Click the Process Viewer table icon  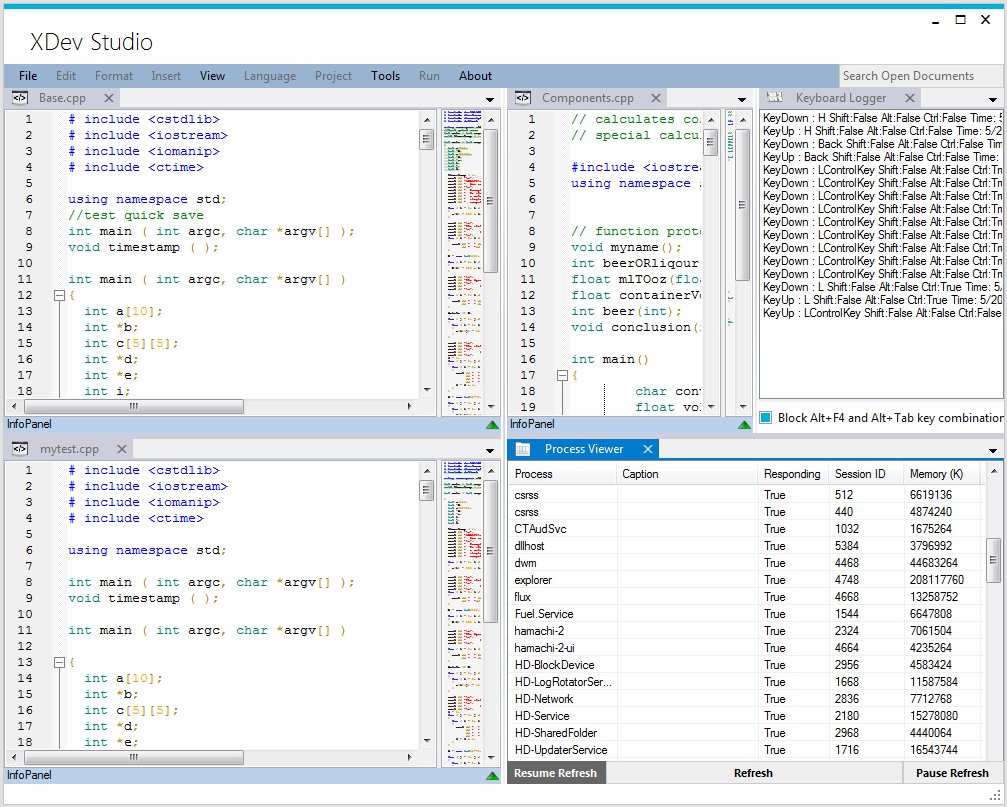pyautogui.click(x=523, y=449)
